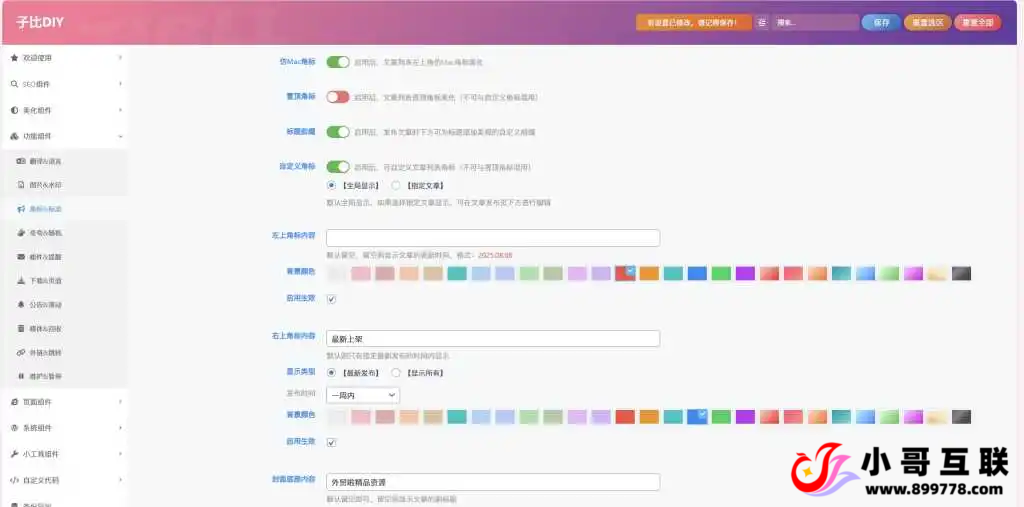Click the expand-all icon beside search box

[761, 22]
